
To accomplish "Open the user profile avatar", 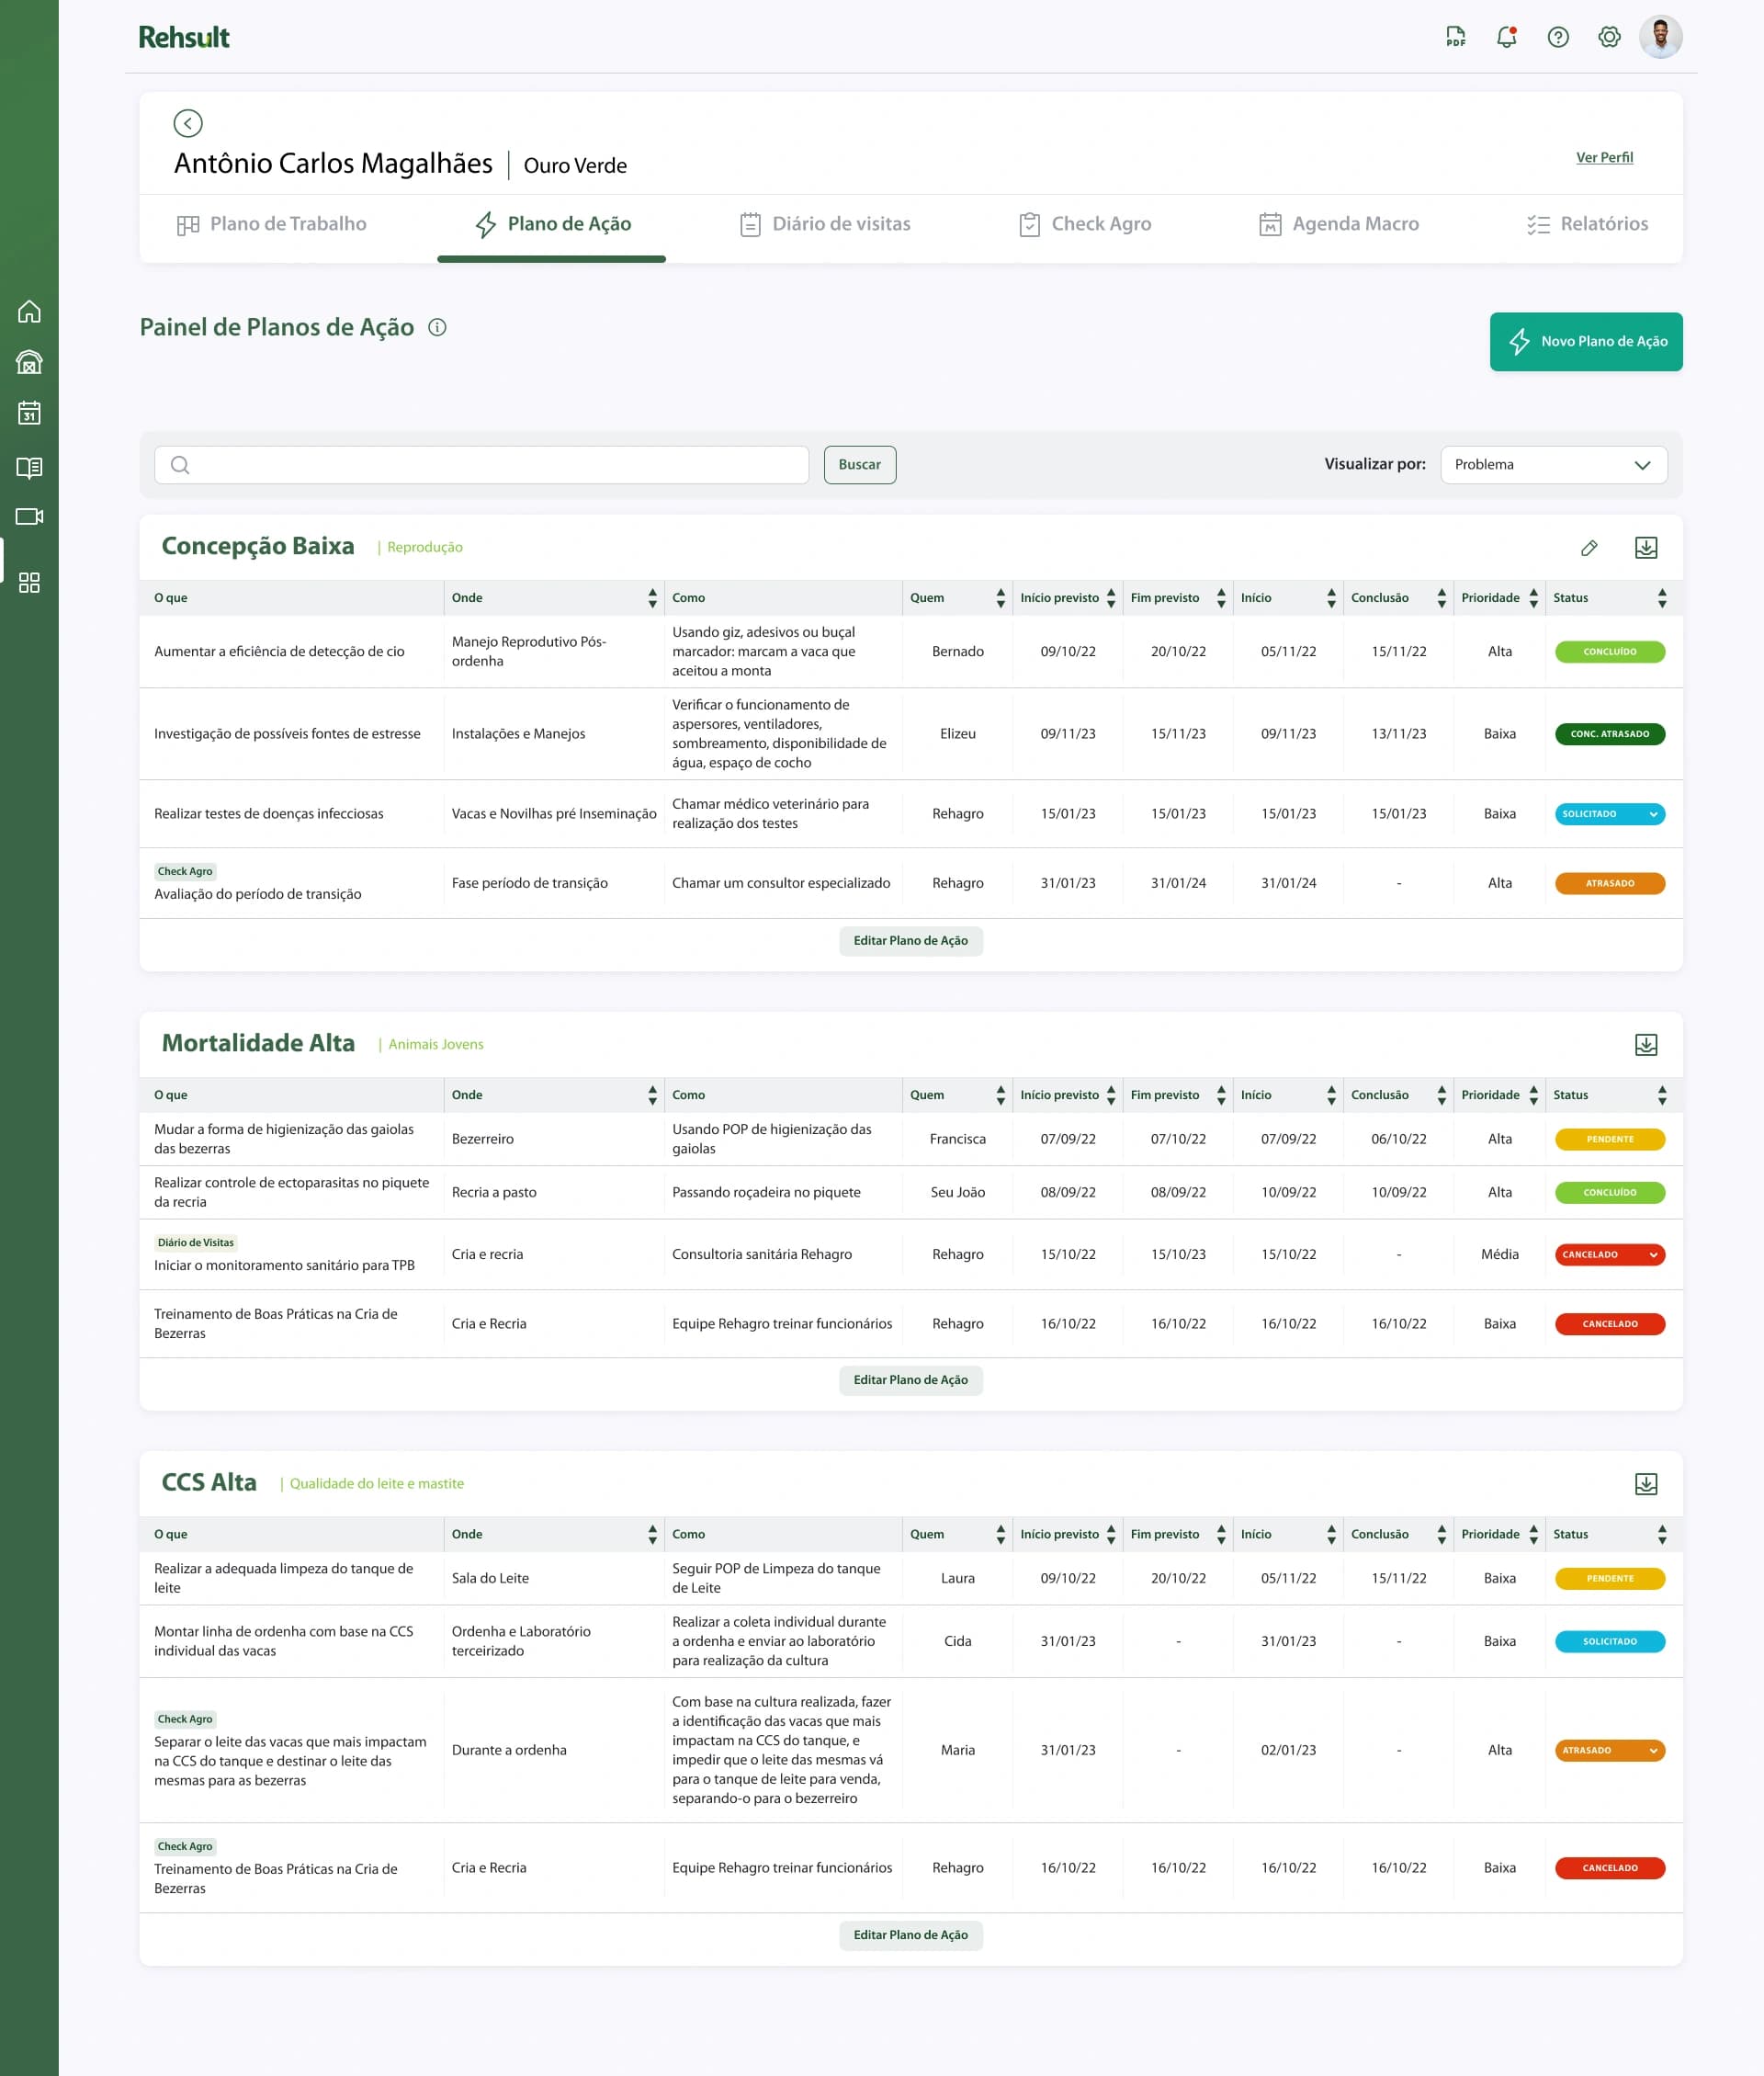I will coord(1660,37).
